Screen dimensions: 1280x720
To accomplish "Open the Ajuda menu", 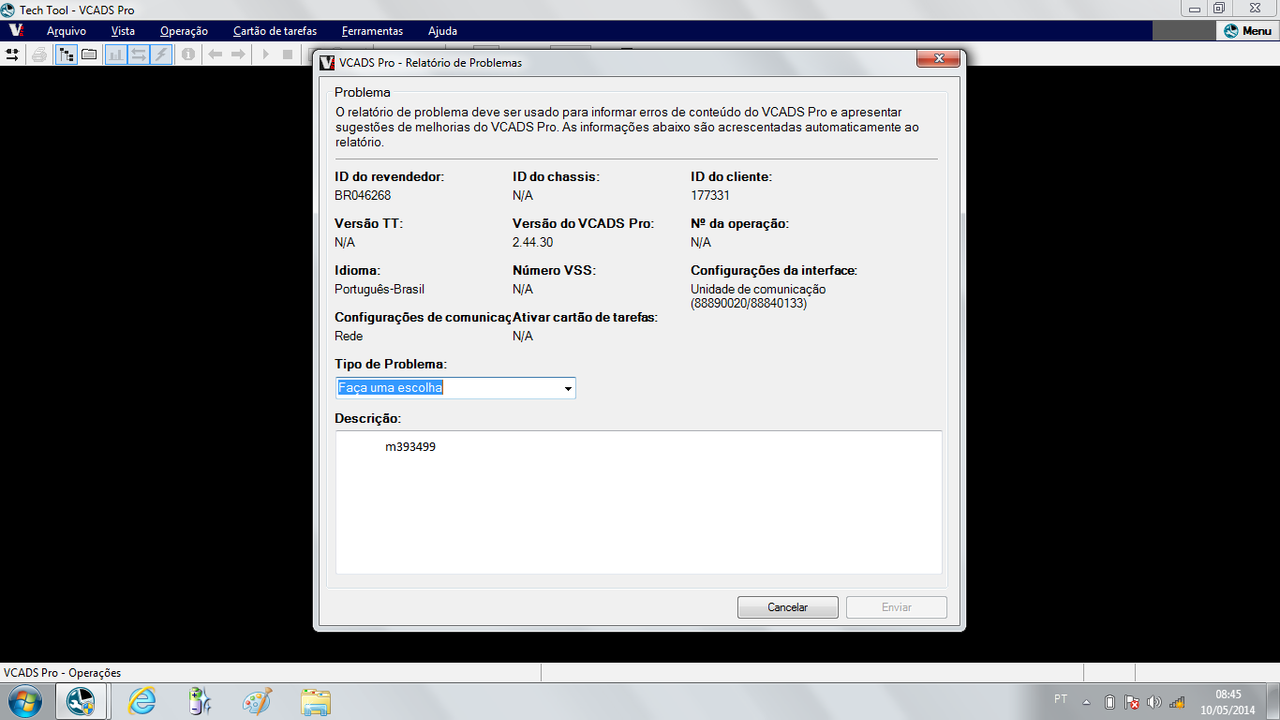I will [443, 31].
